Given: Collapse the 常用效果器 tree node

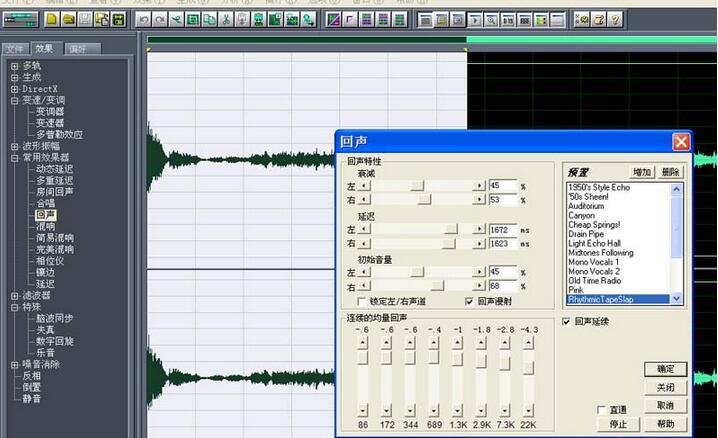Looking at the screenshot, I should click(15, 157).
